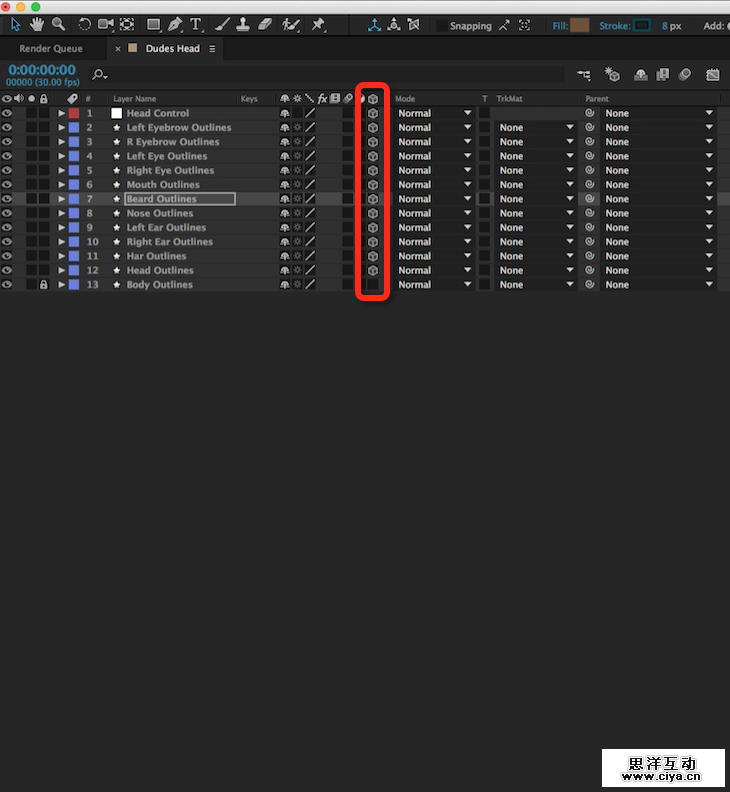Choose World Axis mode icon
730x792 pixels.
[394, 24]
